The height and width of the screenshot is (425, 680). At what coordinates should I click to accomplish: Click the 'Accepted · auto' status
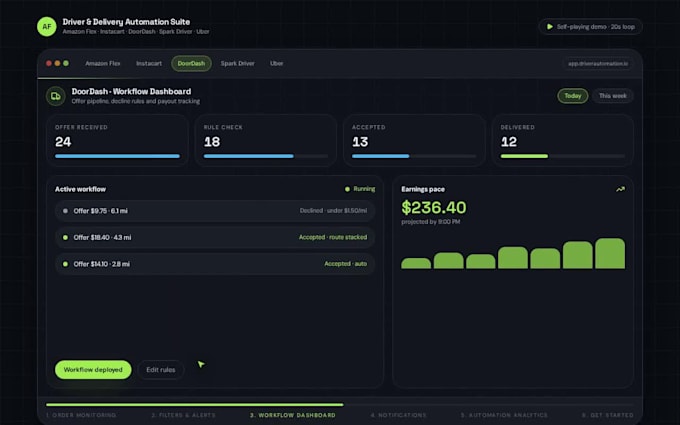(345, 264)
